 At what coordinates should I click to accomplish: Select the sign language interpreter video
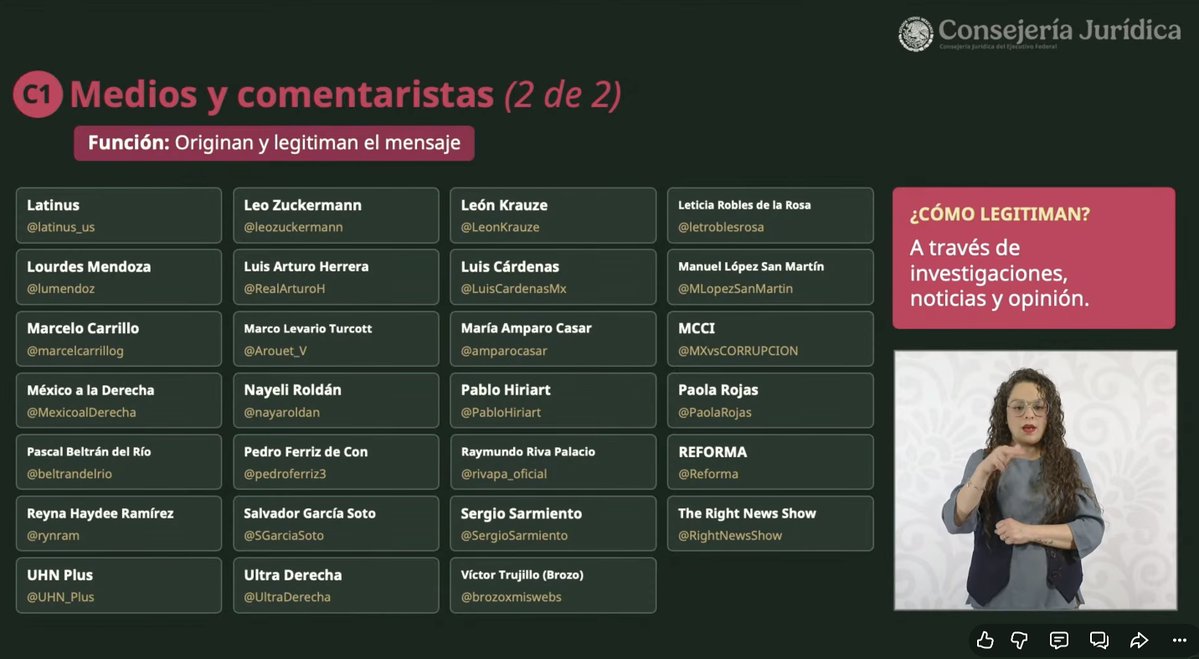[1035, 480]
